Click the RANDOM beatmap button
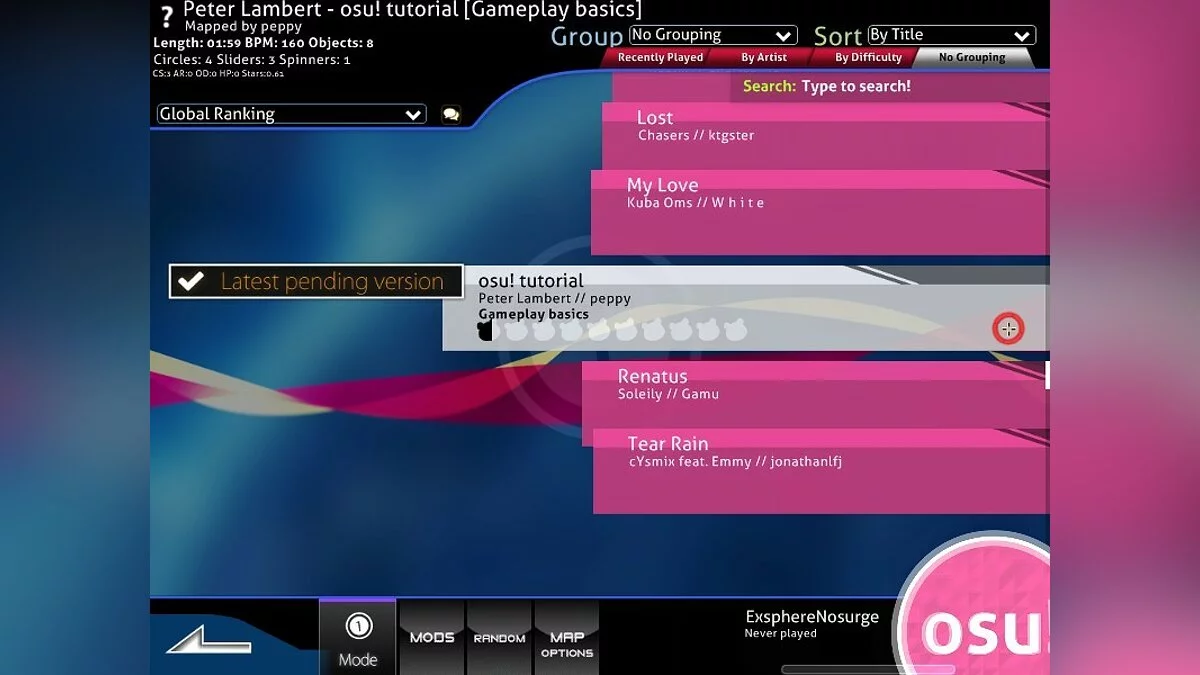This screenshot has height=675, width=1200. point(499,637)
